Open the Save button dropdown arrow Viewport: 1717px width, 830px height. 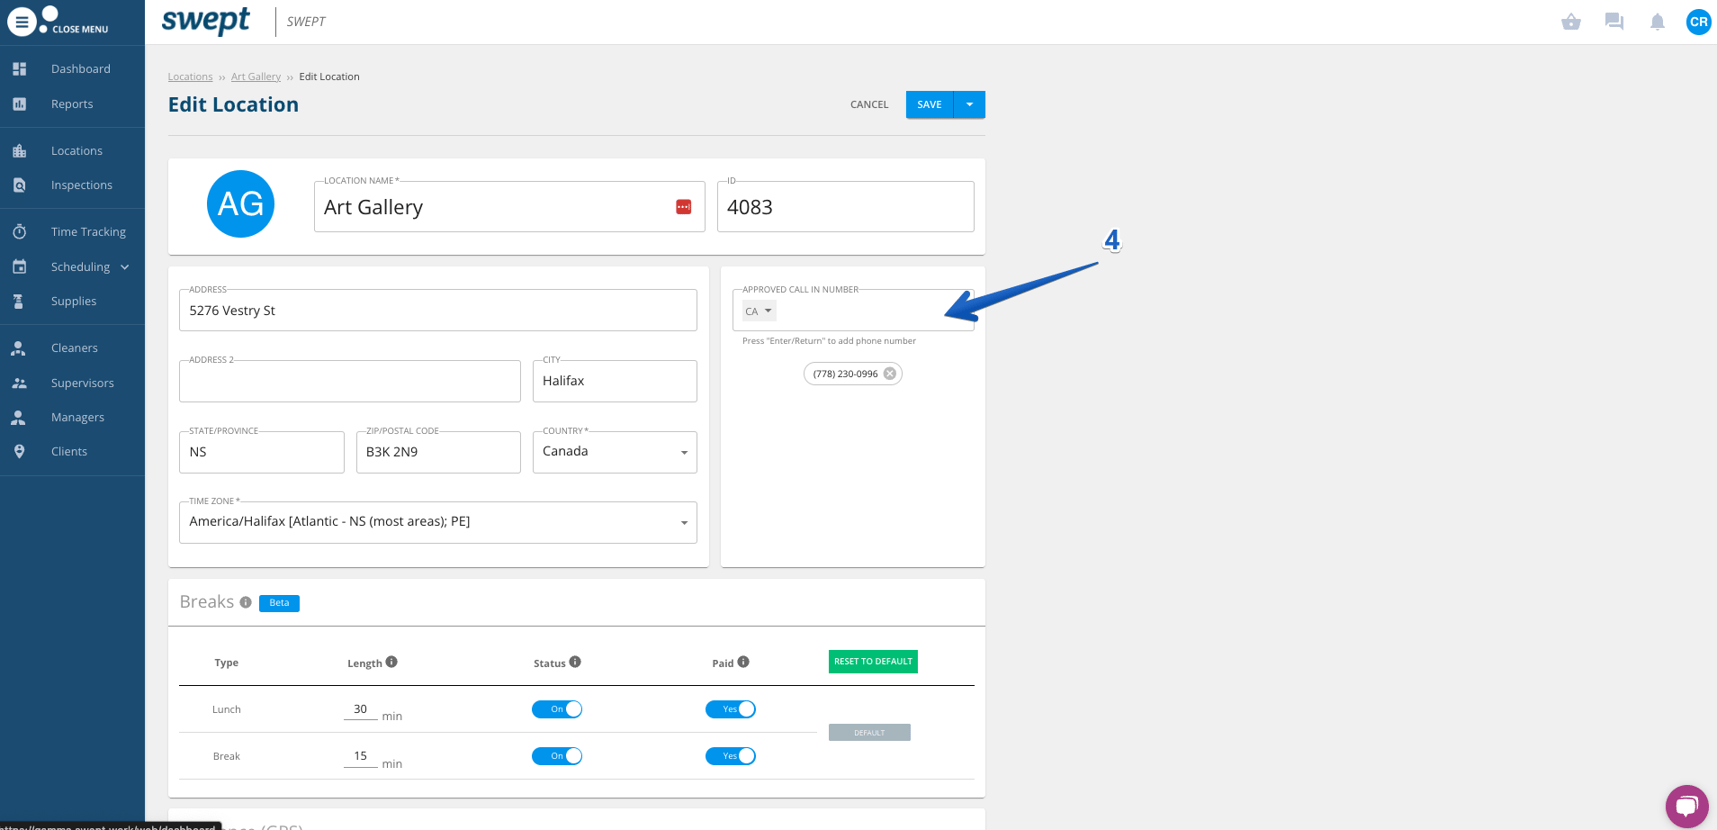pos(970,105)
